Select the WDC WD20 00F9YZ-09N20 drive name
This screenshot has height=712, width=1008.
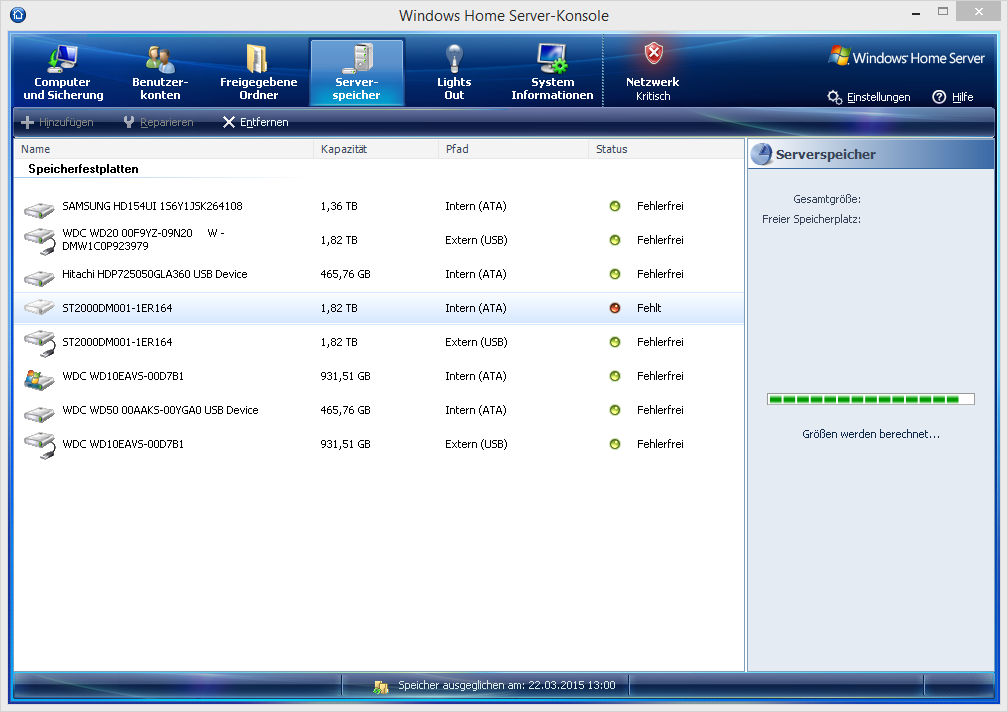pos(143,240)
